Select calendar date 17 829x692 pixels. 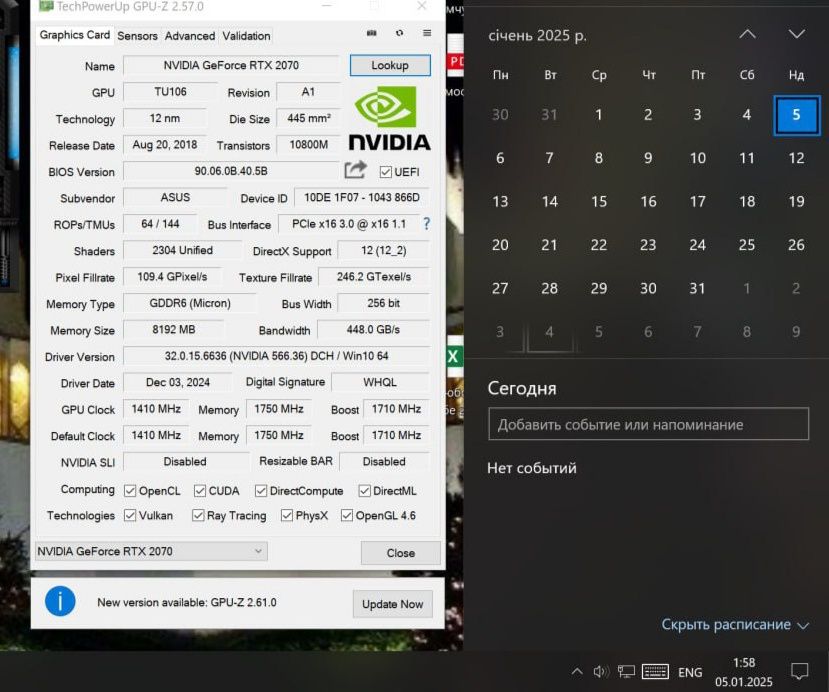click(x=697, y=201)
